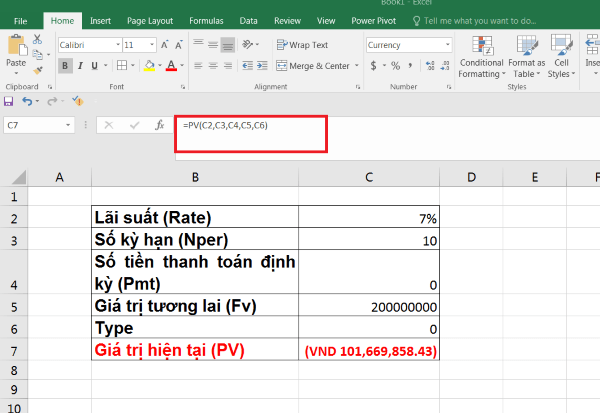This screenshot has height=413, width=600.
Task: Click accounting dollar format icon
Action: (373, 66)
